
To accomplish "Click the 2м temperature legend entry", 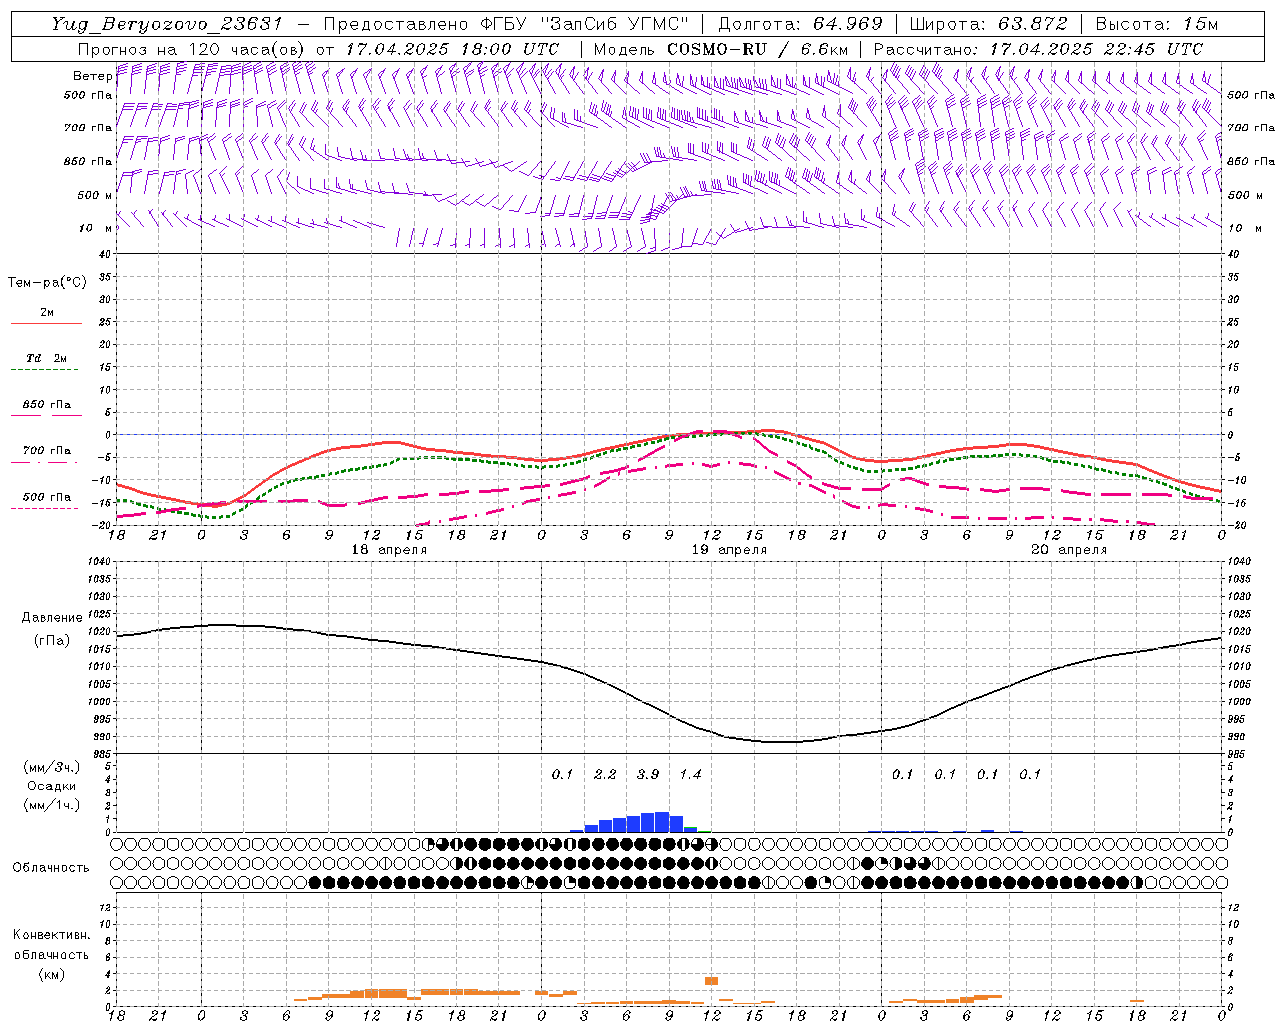I will coord(47,312).
